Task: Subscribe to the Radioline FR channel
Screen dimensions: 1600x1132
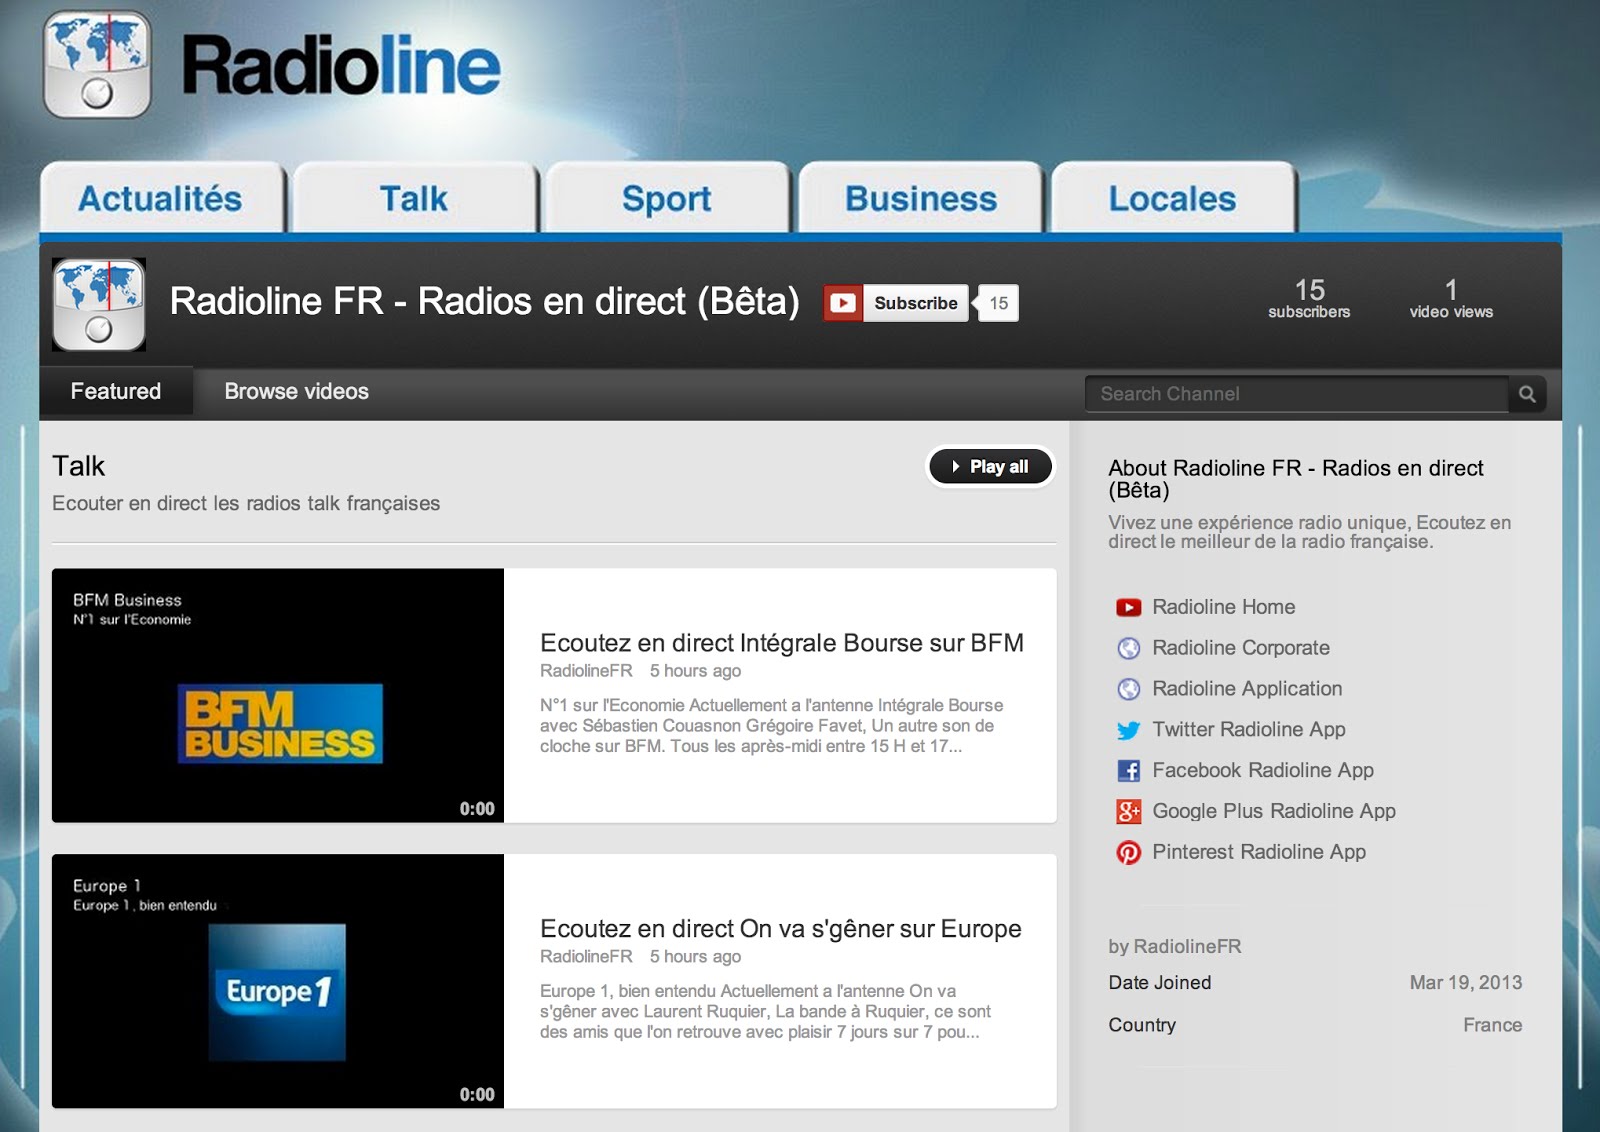Action: [x=896, y=303]
